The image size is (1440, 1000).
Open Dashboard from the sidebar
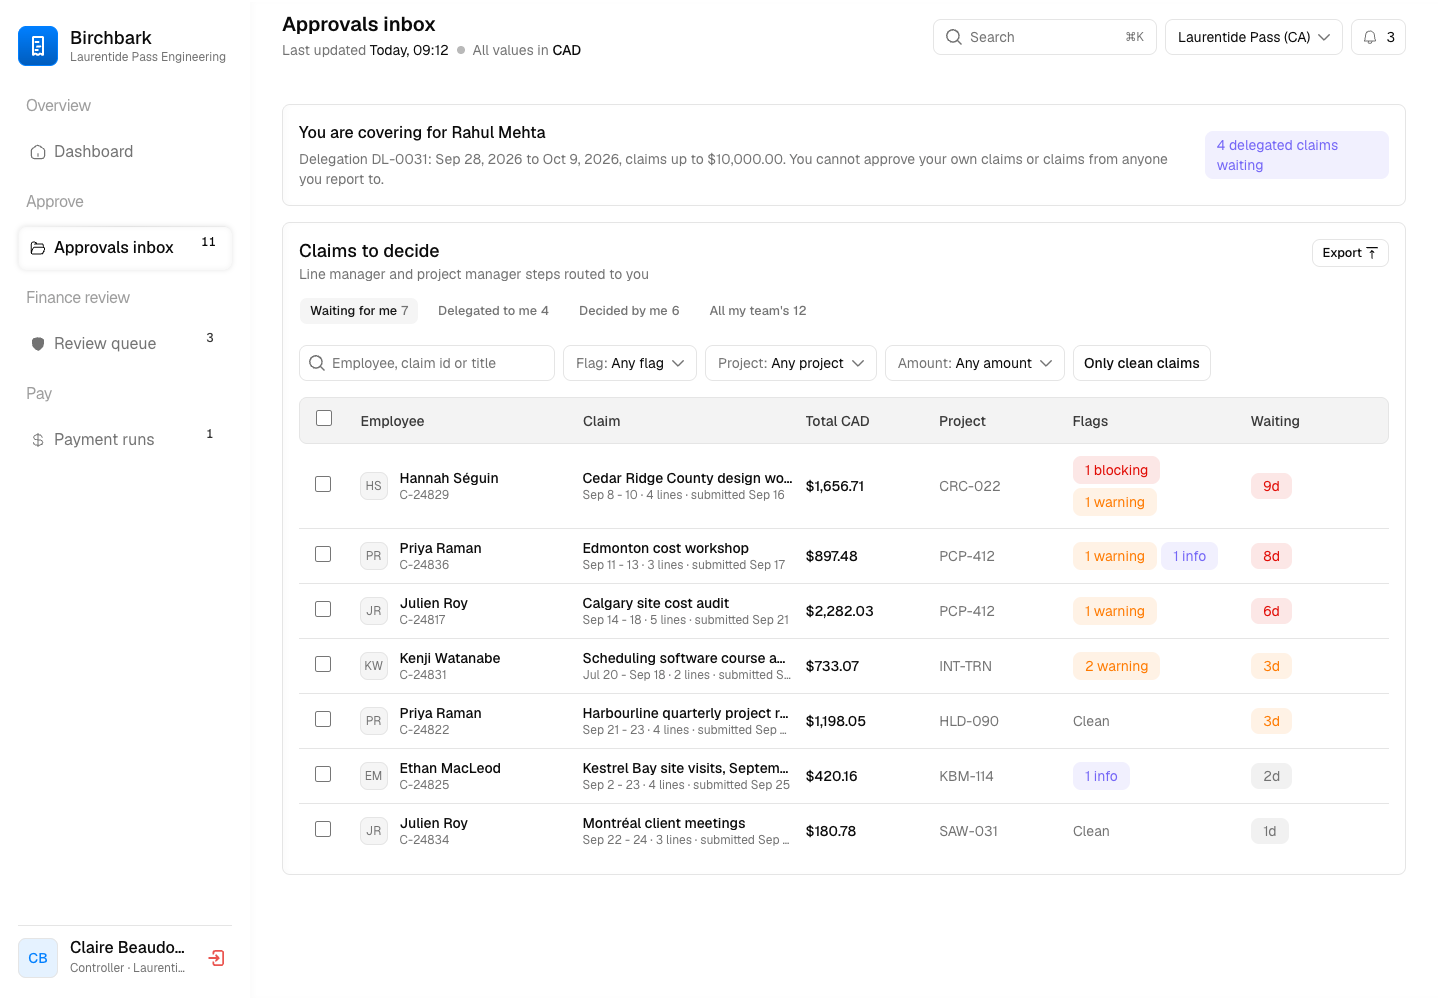(125, 152)
